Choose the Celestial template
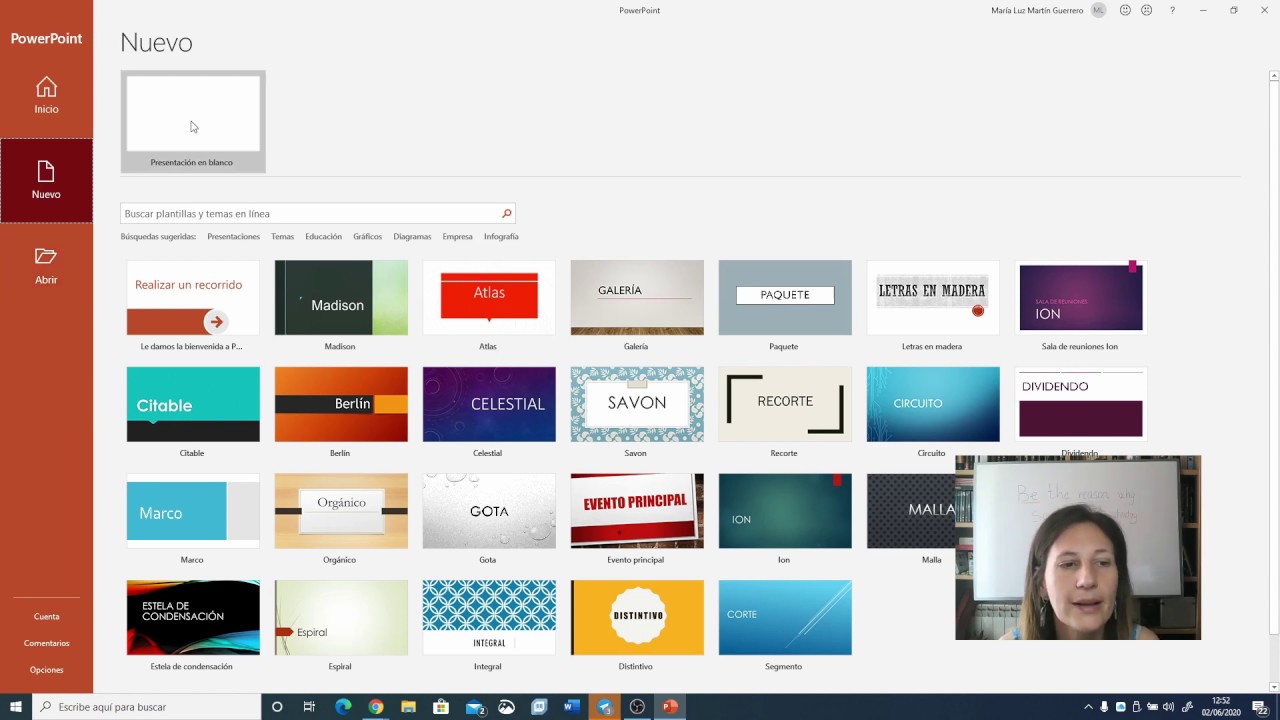 489,404
